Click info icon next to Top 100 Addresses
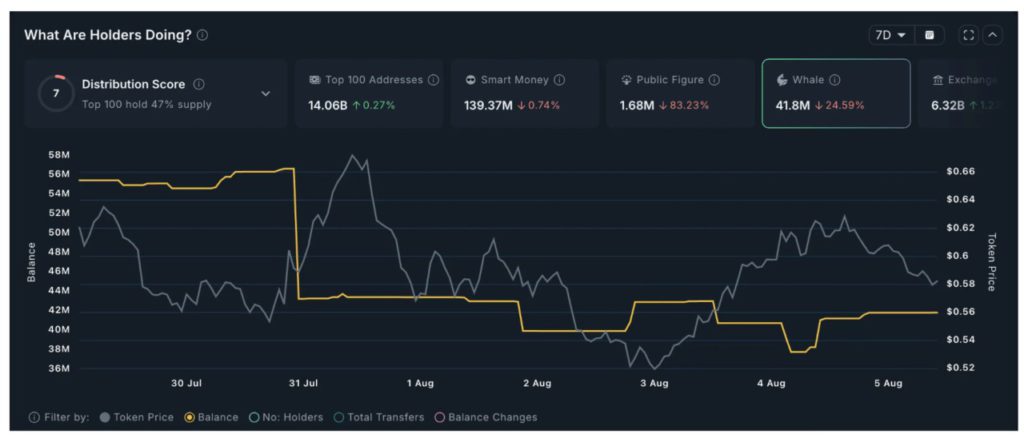Viewport: 1024px width, 442px height. pyautogui.click(x=432, y=80)
